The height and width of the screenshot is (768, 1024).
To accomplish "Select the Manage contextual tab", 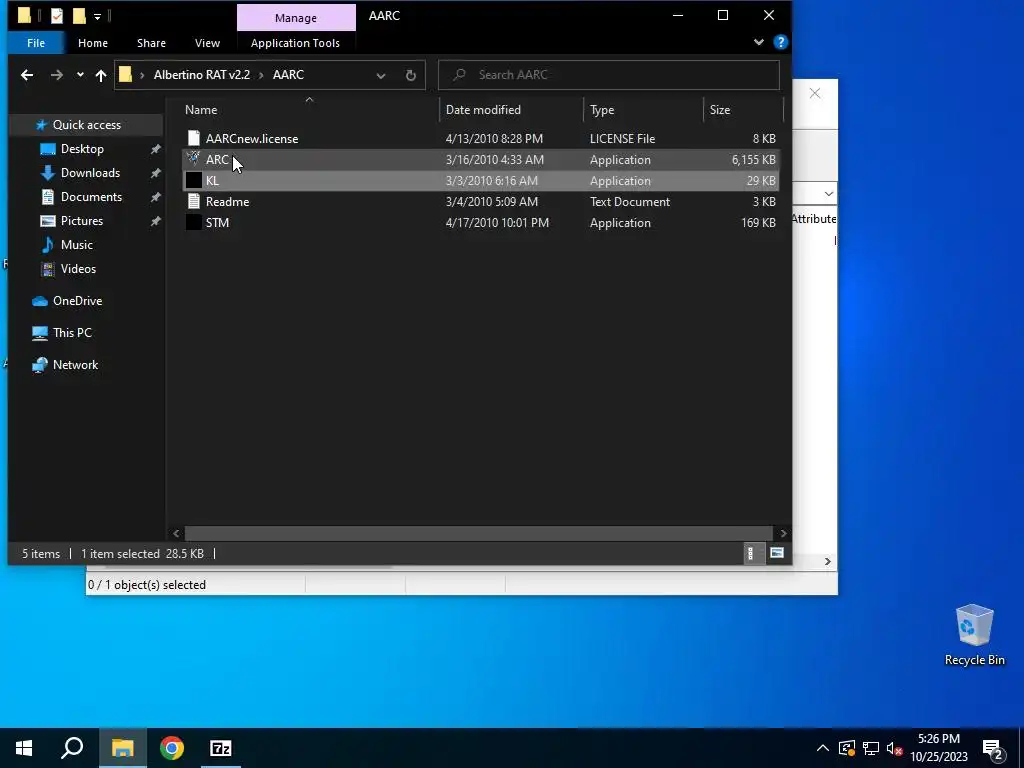I will pyautogui.click(x=296, y=18).
